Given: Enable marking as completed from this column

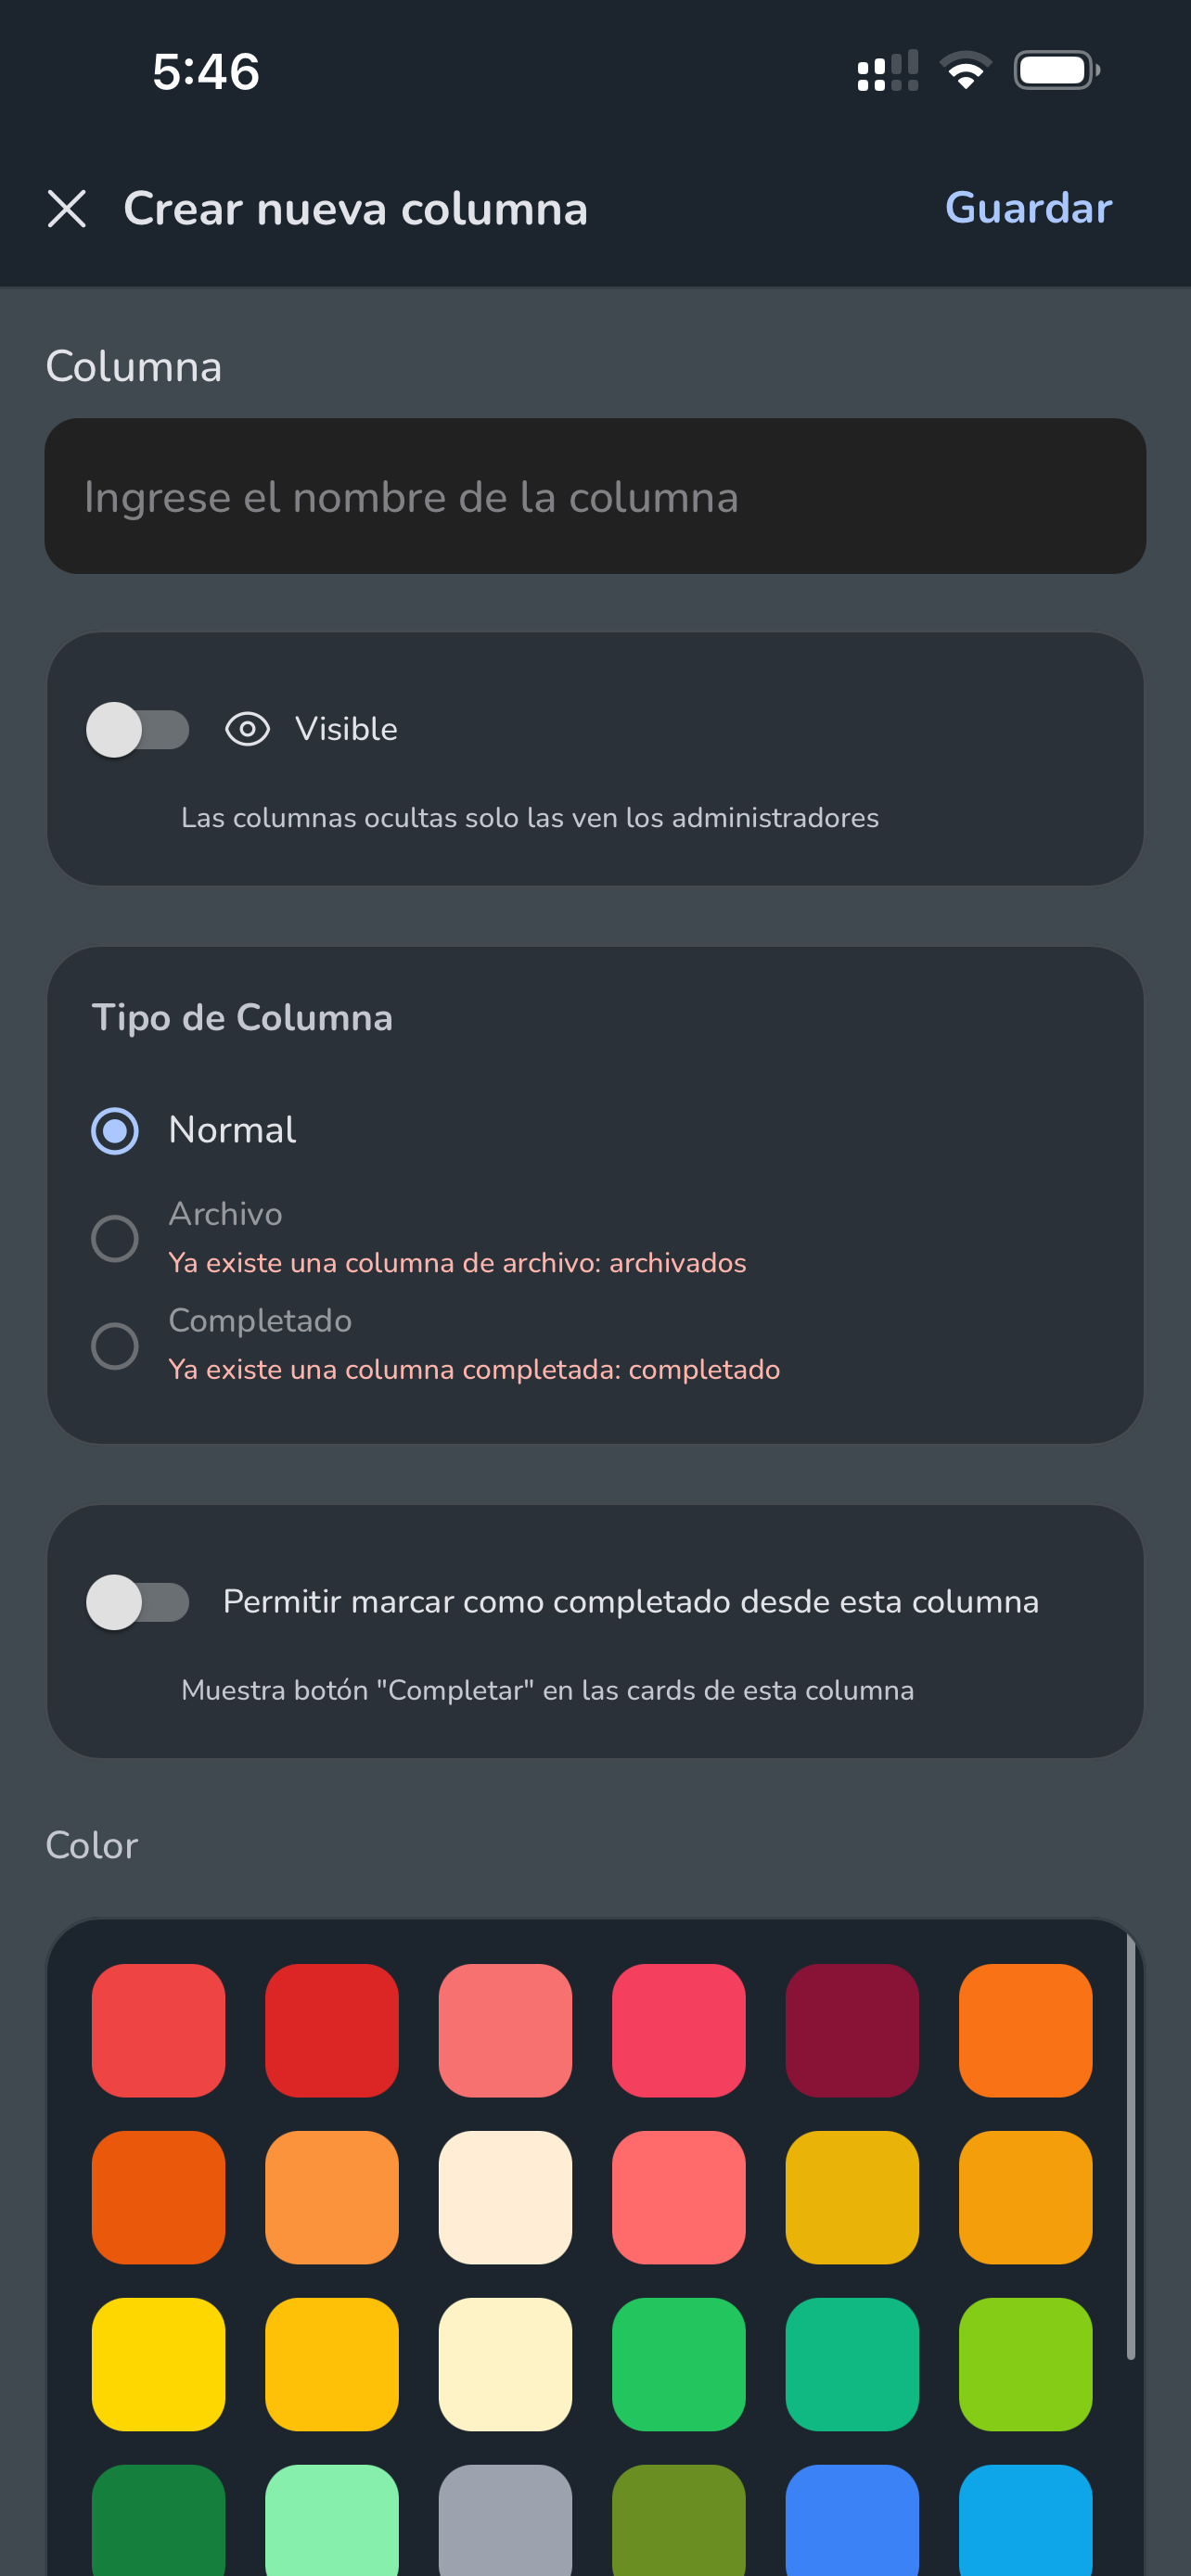Looking at the screenshot, I should click(138, 1602).
